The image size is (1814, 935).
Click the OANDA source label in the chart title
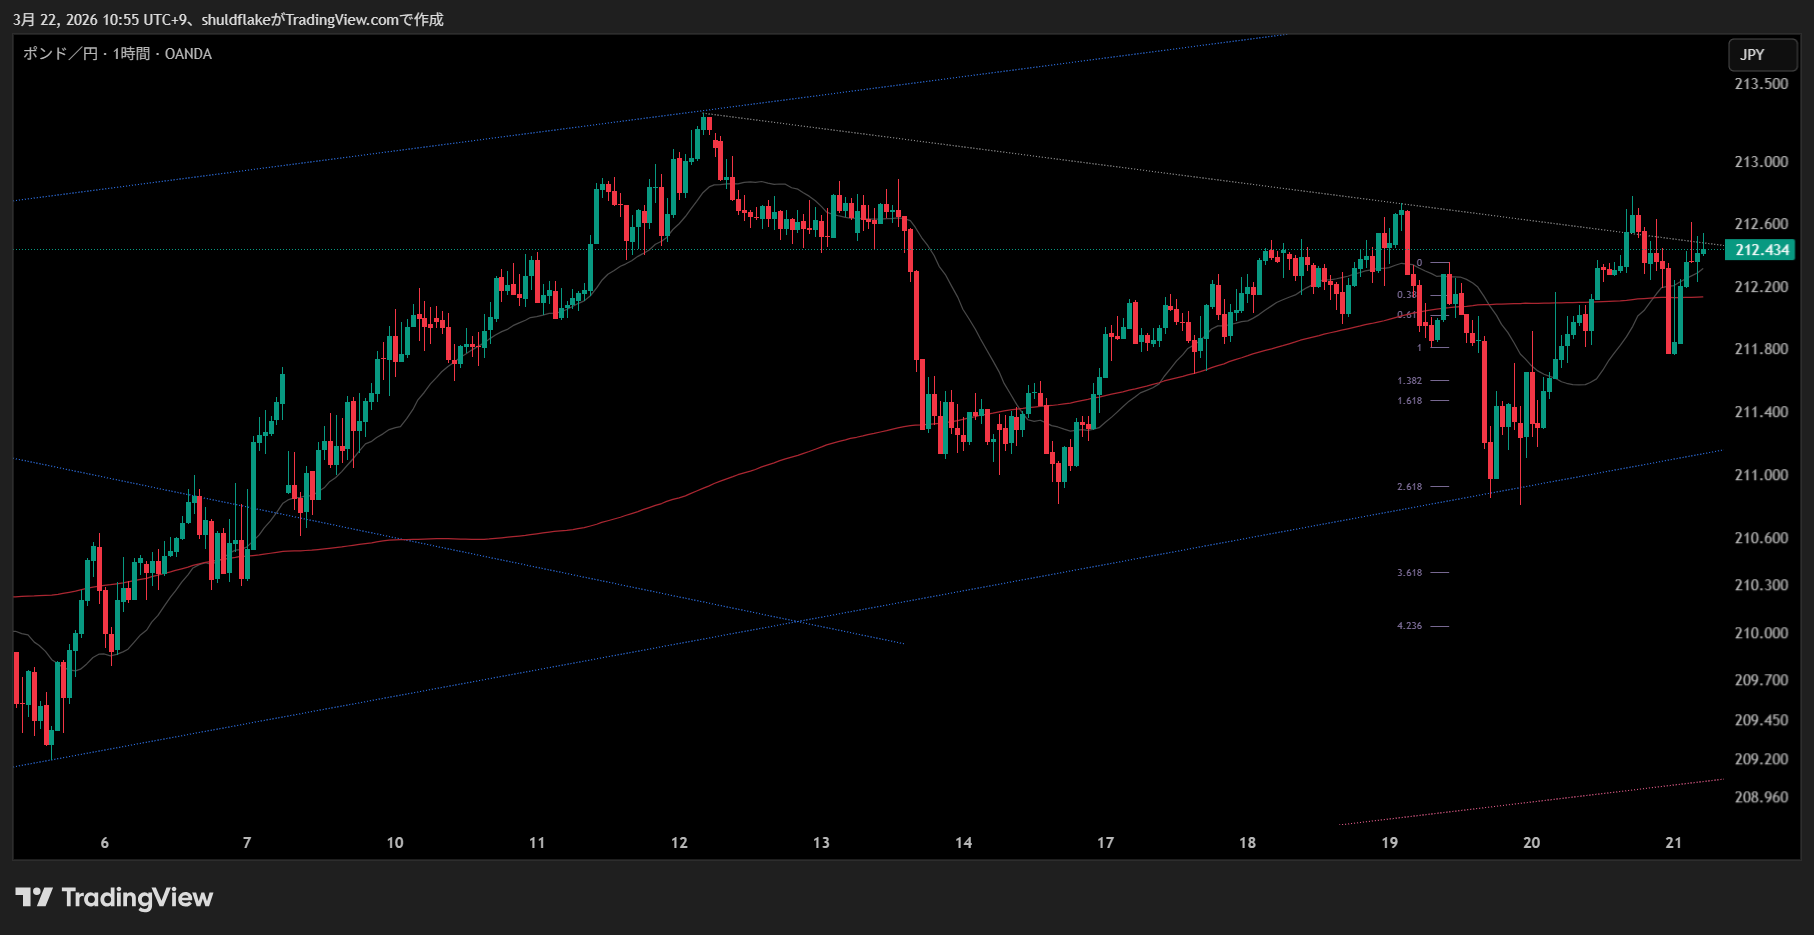pyautogui.click(x=188, y=54)
